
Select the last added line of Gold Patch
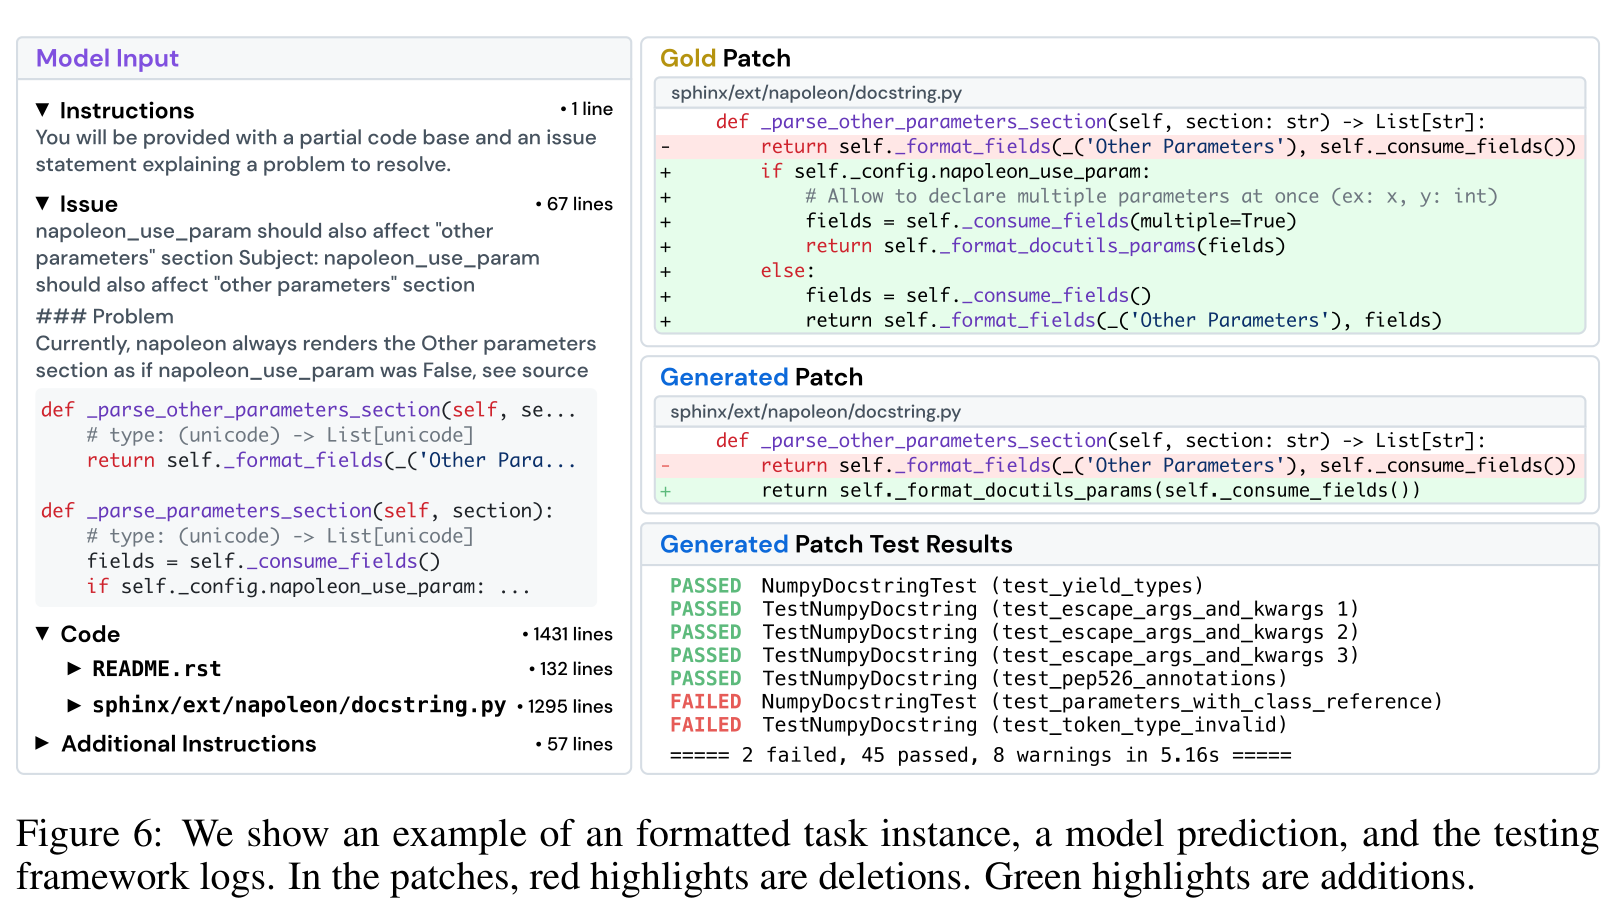point(1120,321)
